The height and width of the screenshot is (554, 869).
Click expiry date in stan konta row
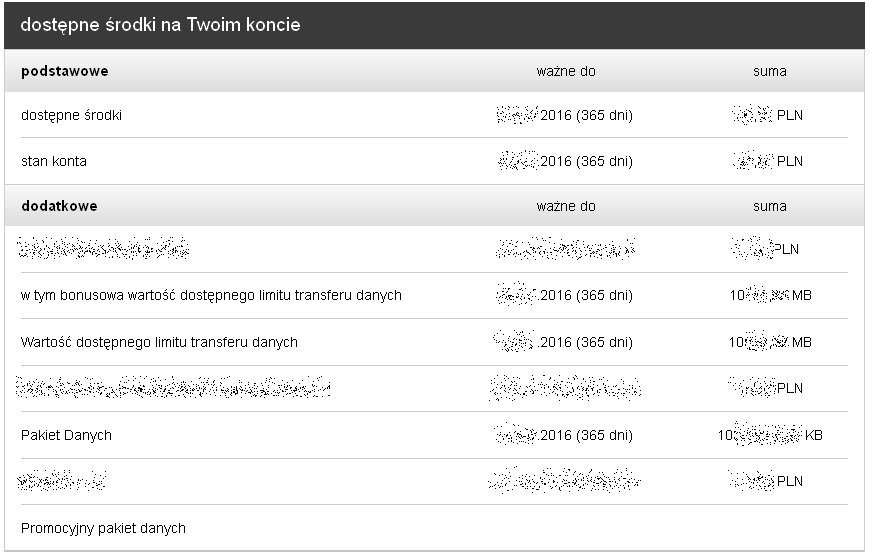coord(566,162)
